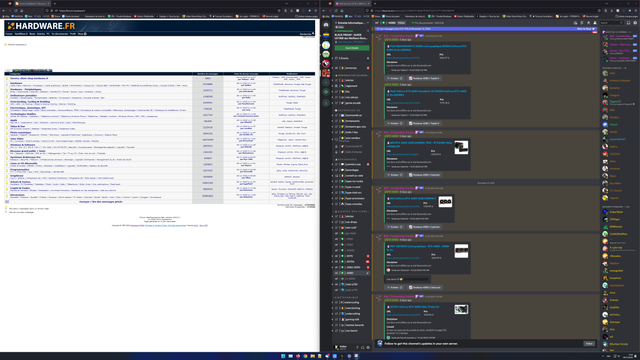Click the green Event Details button

pyautogui.click(x=352, y=48)
